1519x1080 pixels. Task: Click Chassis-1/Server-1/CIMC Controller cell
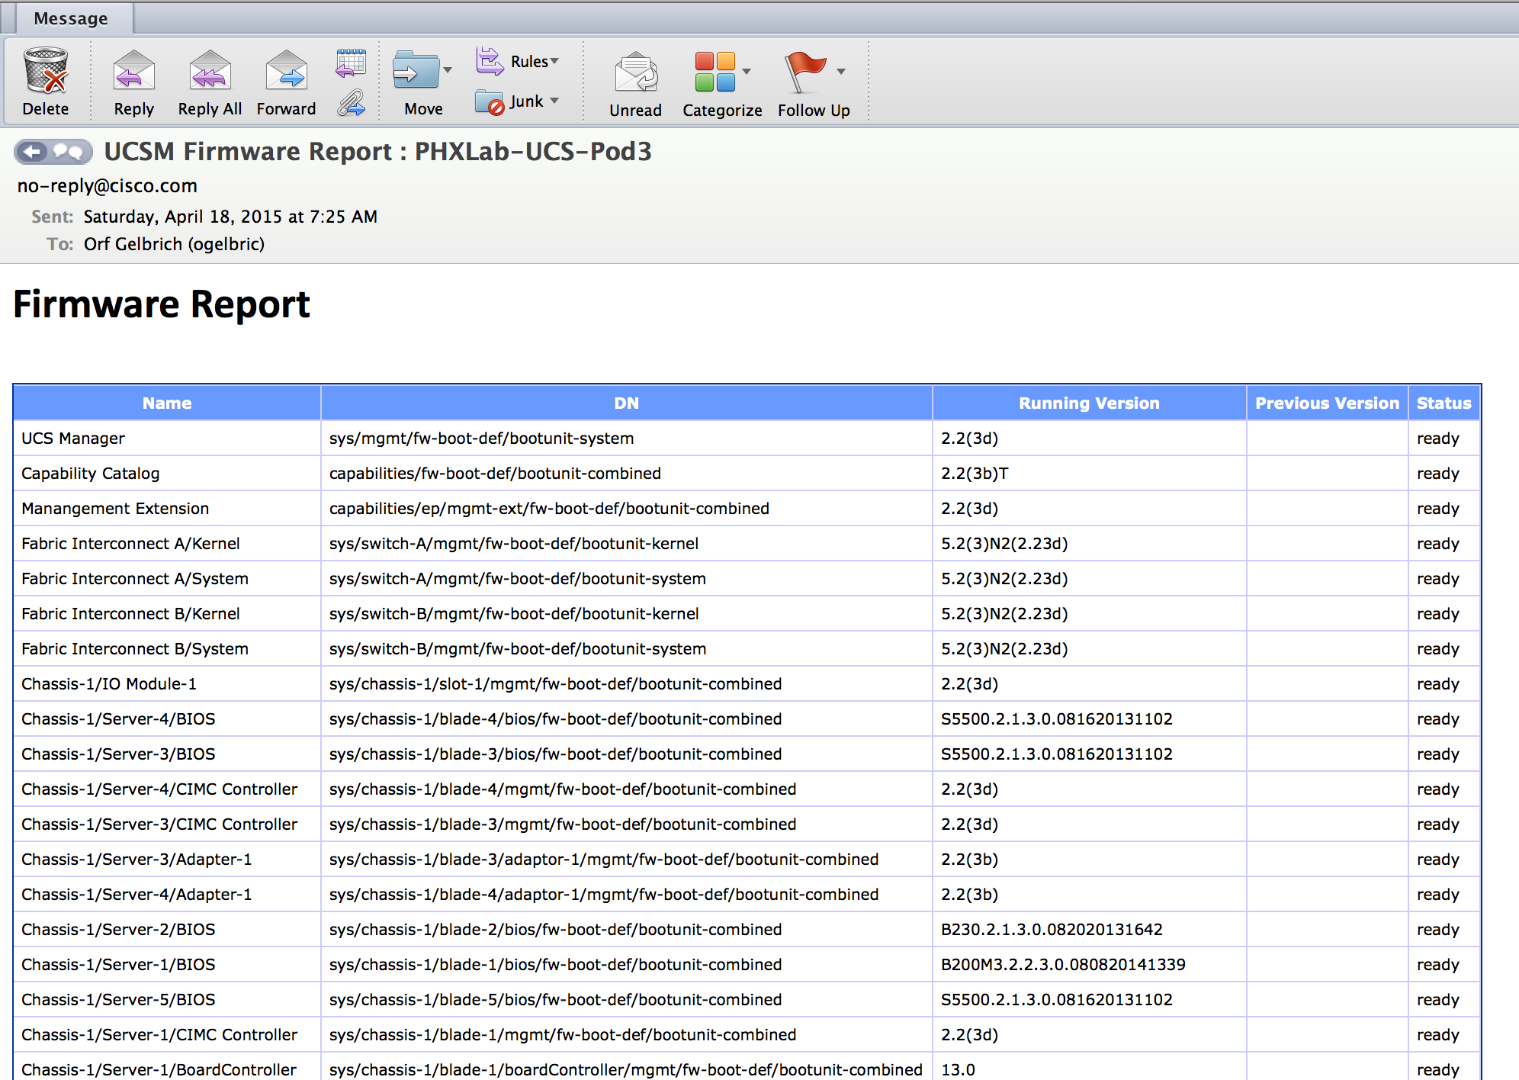167,1034
